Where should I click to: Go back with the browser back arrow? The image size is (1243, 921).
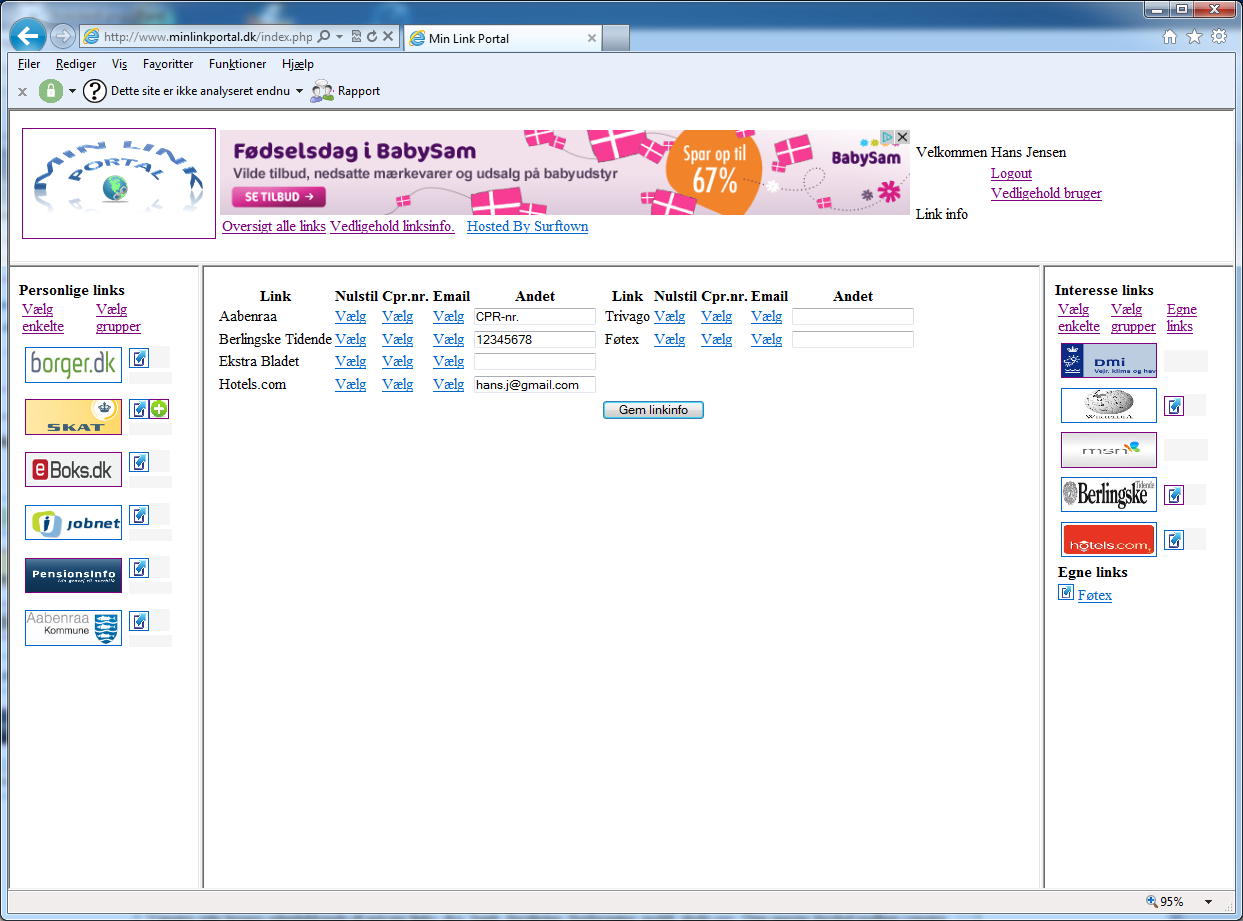point(27,37)
